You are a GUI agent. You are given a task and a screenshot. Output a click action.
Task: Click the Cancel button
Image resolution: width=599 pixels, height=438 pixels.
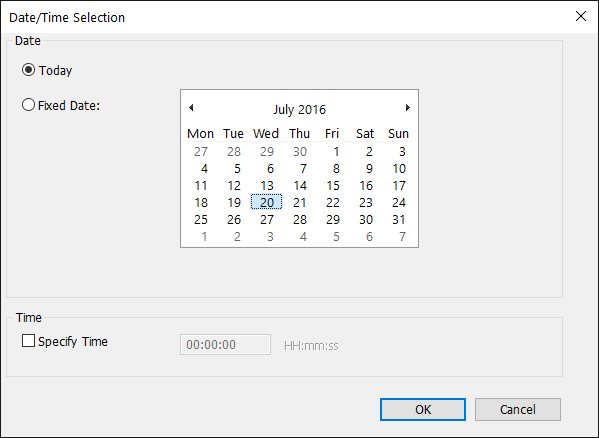pyautogui.click(x=518, y=409)
